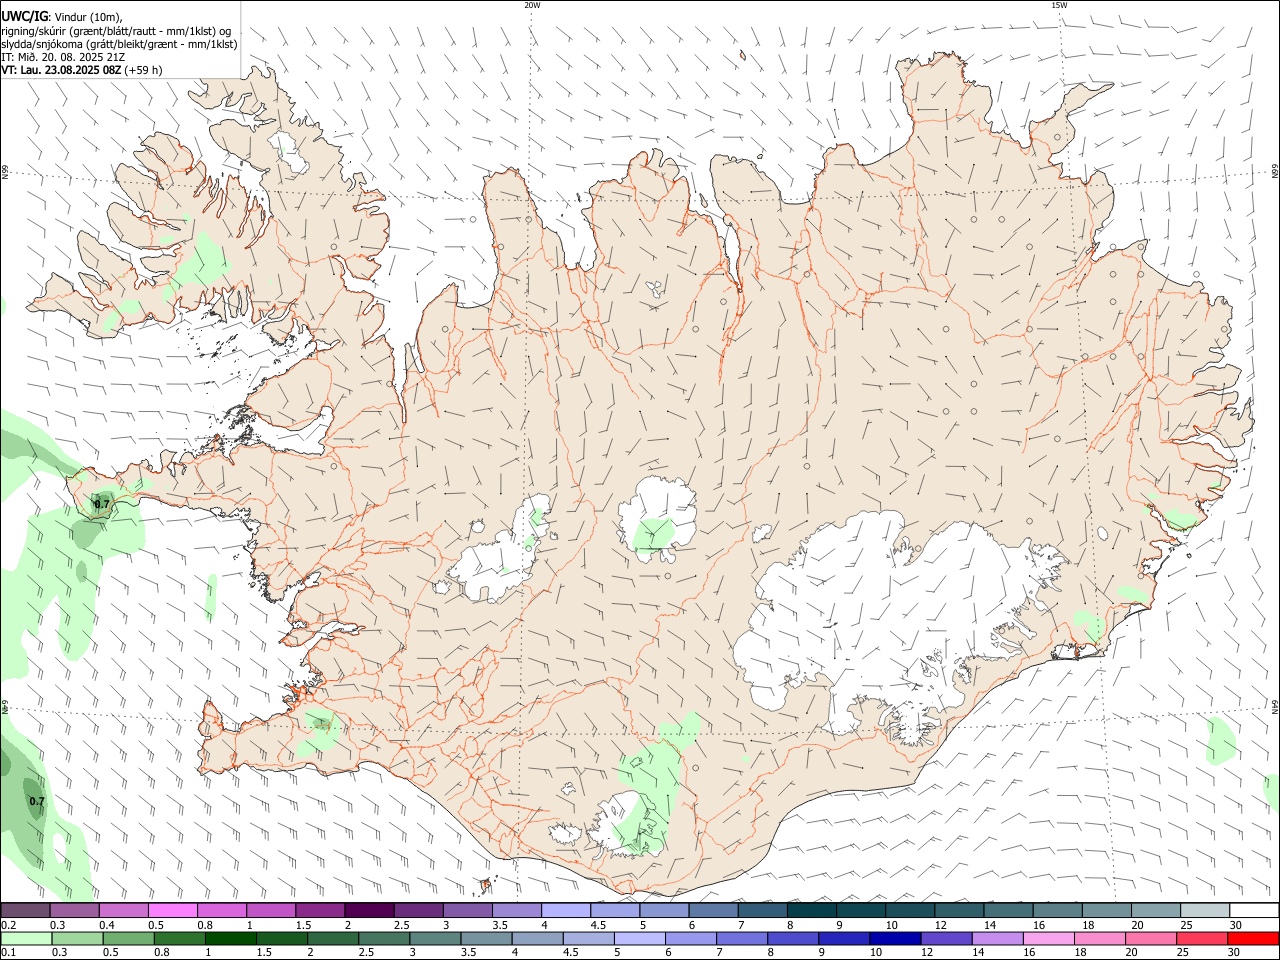Click the 'rigning/skúrir' legend description line

click(116, 30)
